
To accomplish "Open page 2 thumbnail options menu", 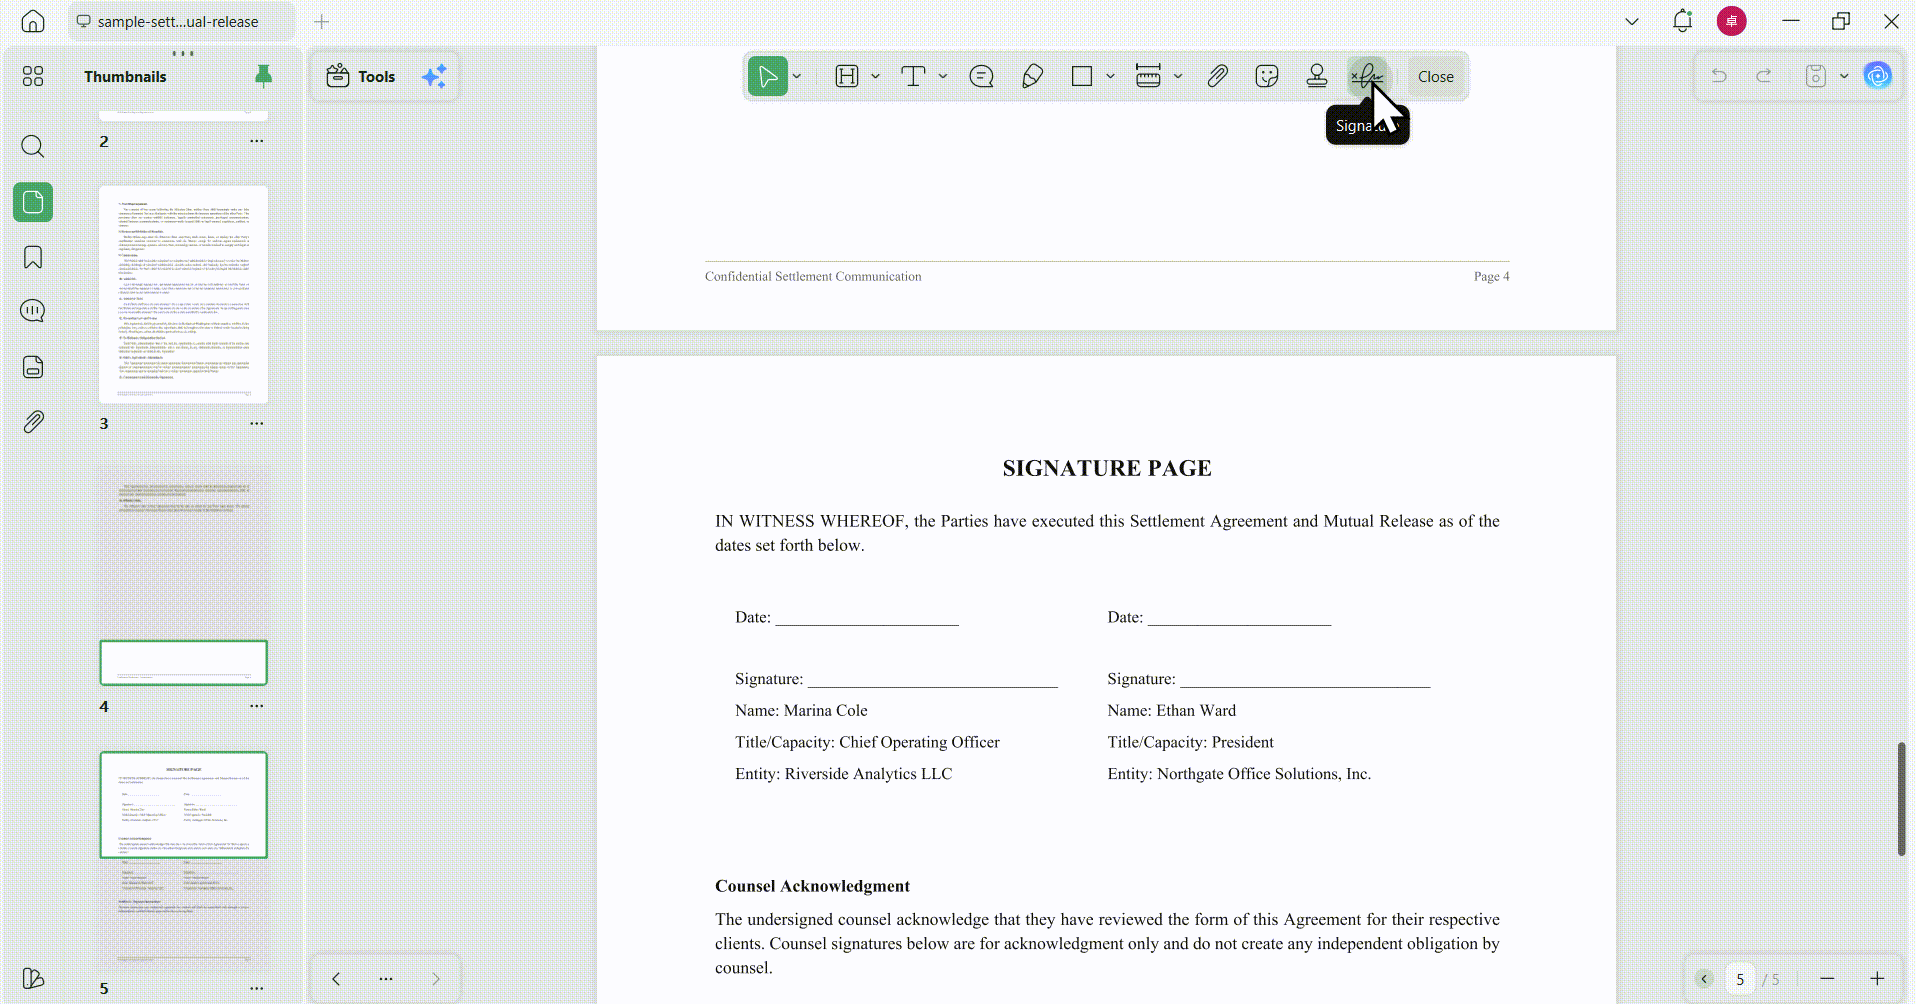I will tap(257, 141).
